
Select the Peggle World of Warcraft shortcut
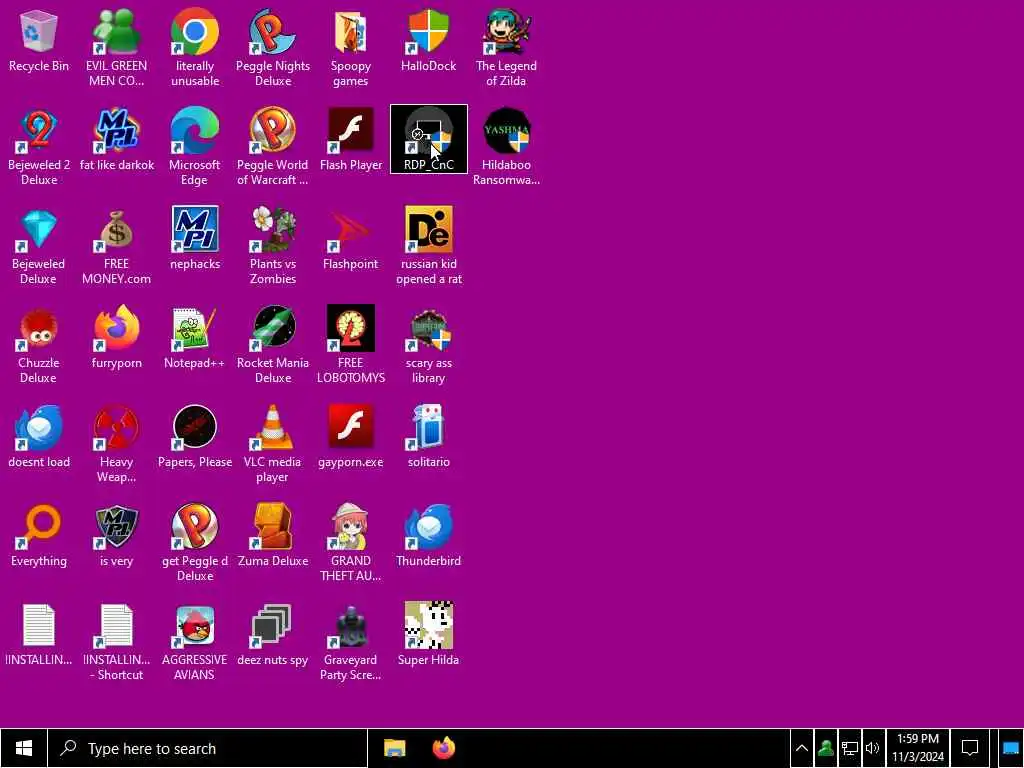[273, 146]
